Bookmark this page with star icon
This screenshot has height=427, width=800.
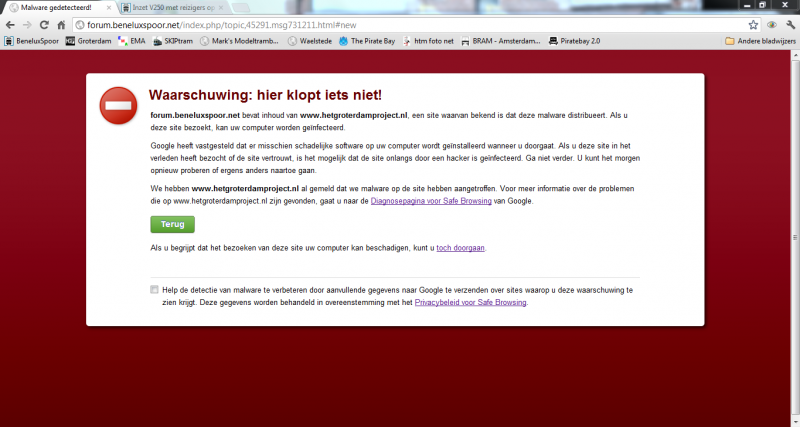(x=753, y=25)
